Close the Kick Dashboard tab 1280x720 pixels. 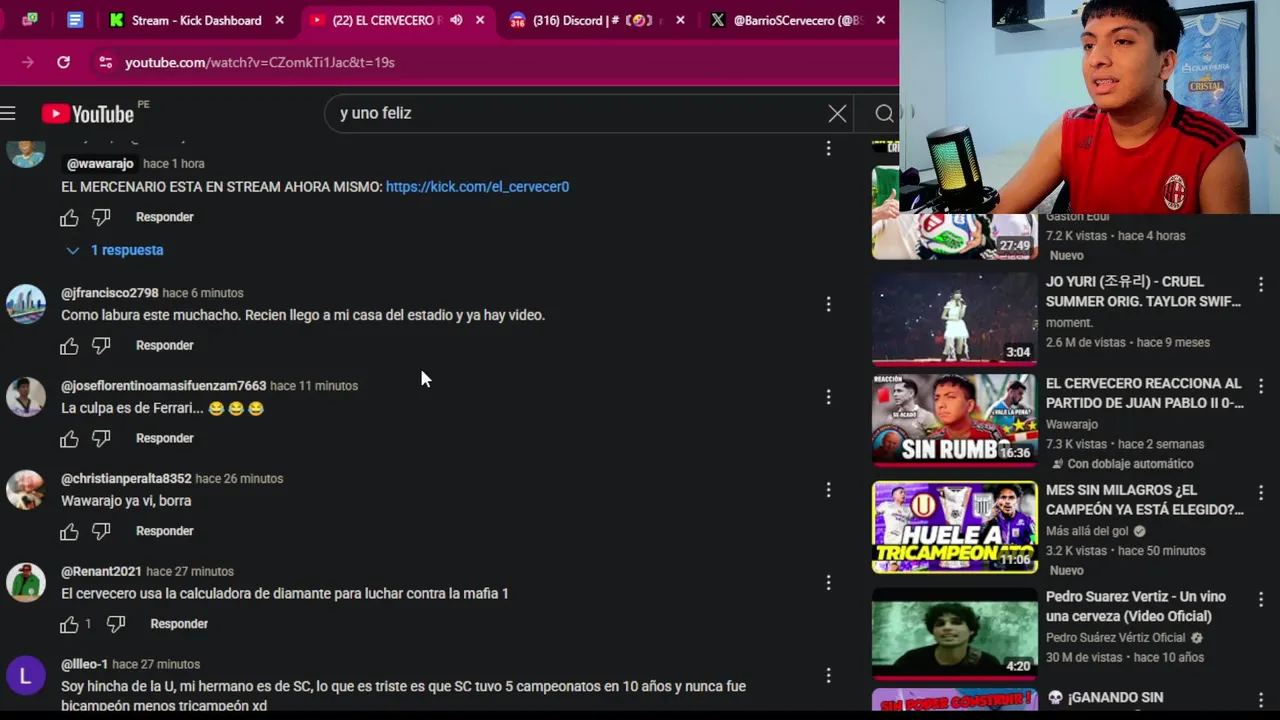(280, 20)
